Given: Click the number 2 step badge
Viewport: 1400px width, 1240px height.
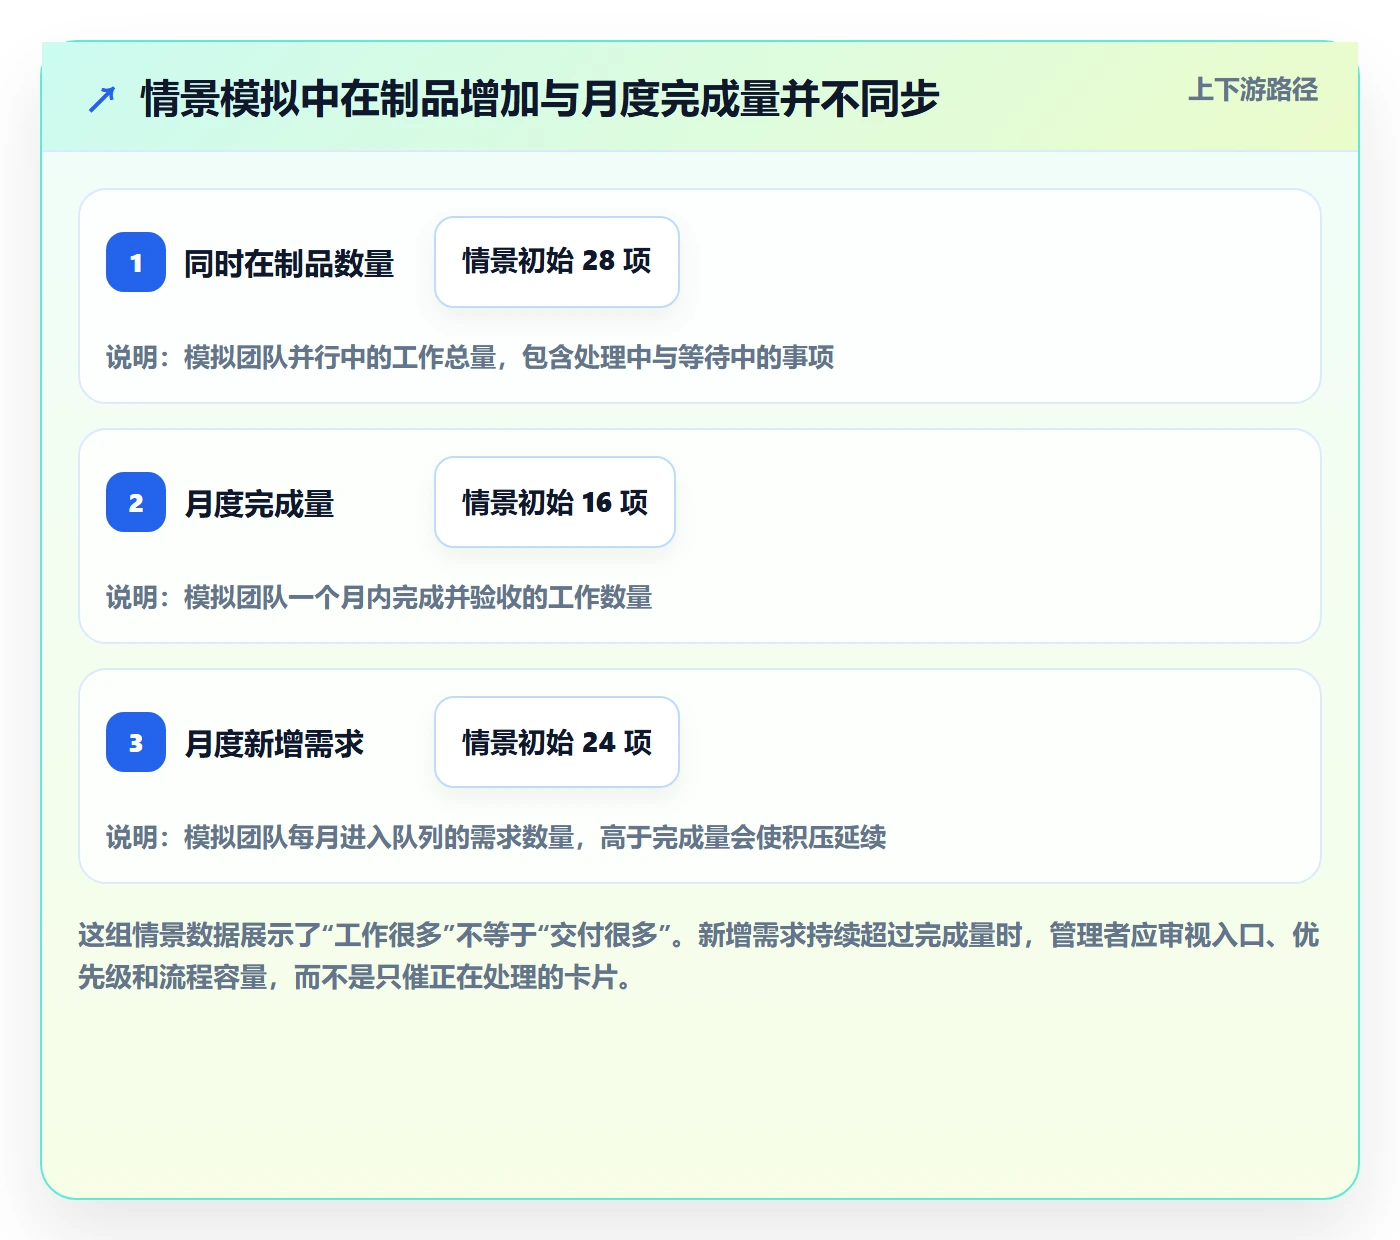Looking at the screenshot, I should point(136,502).
